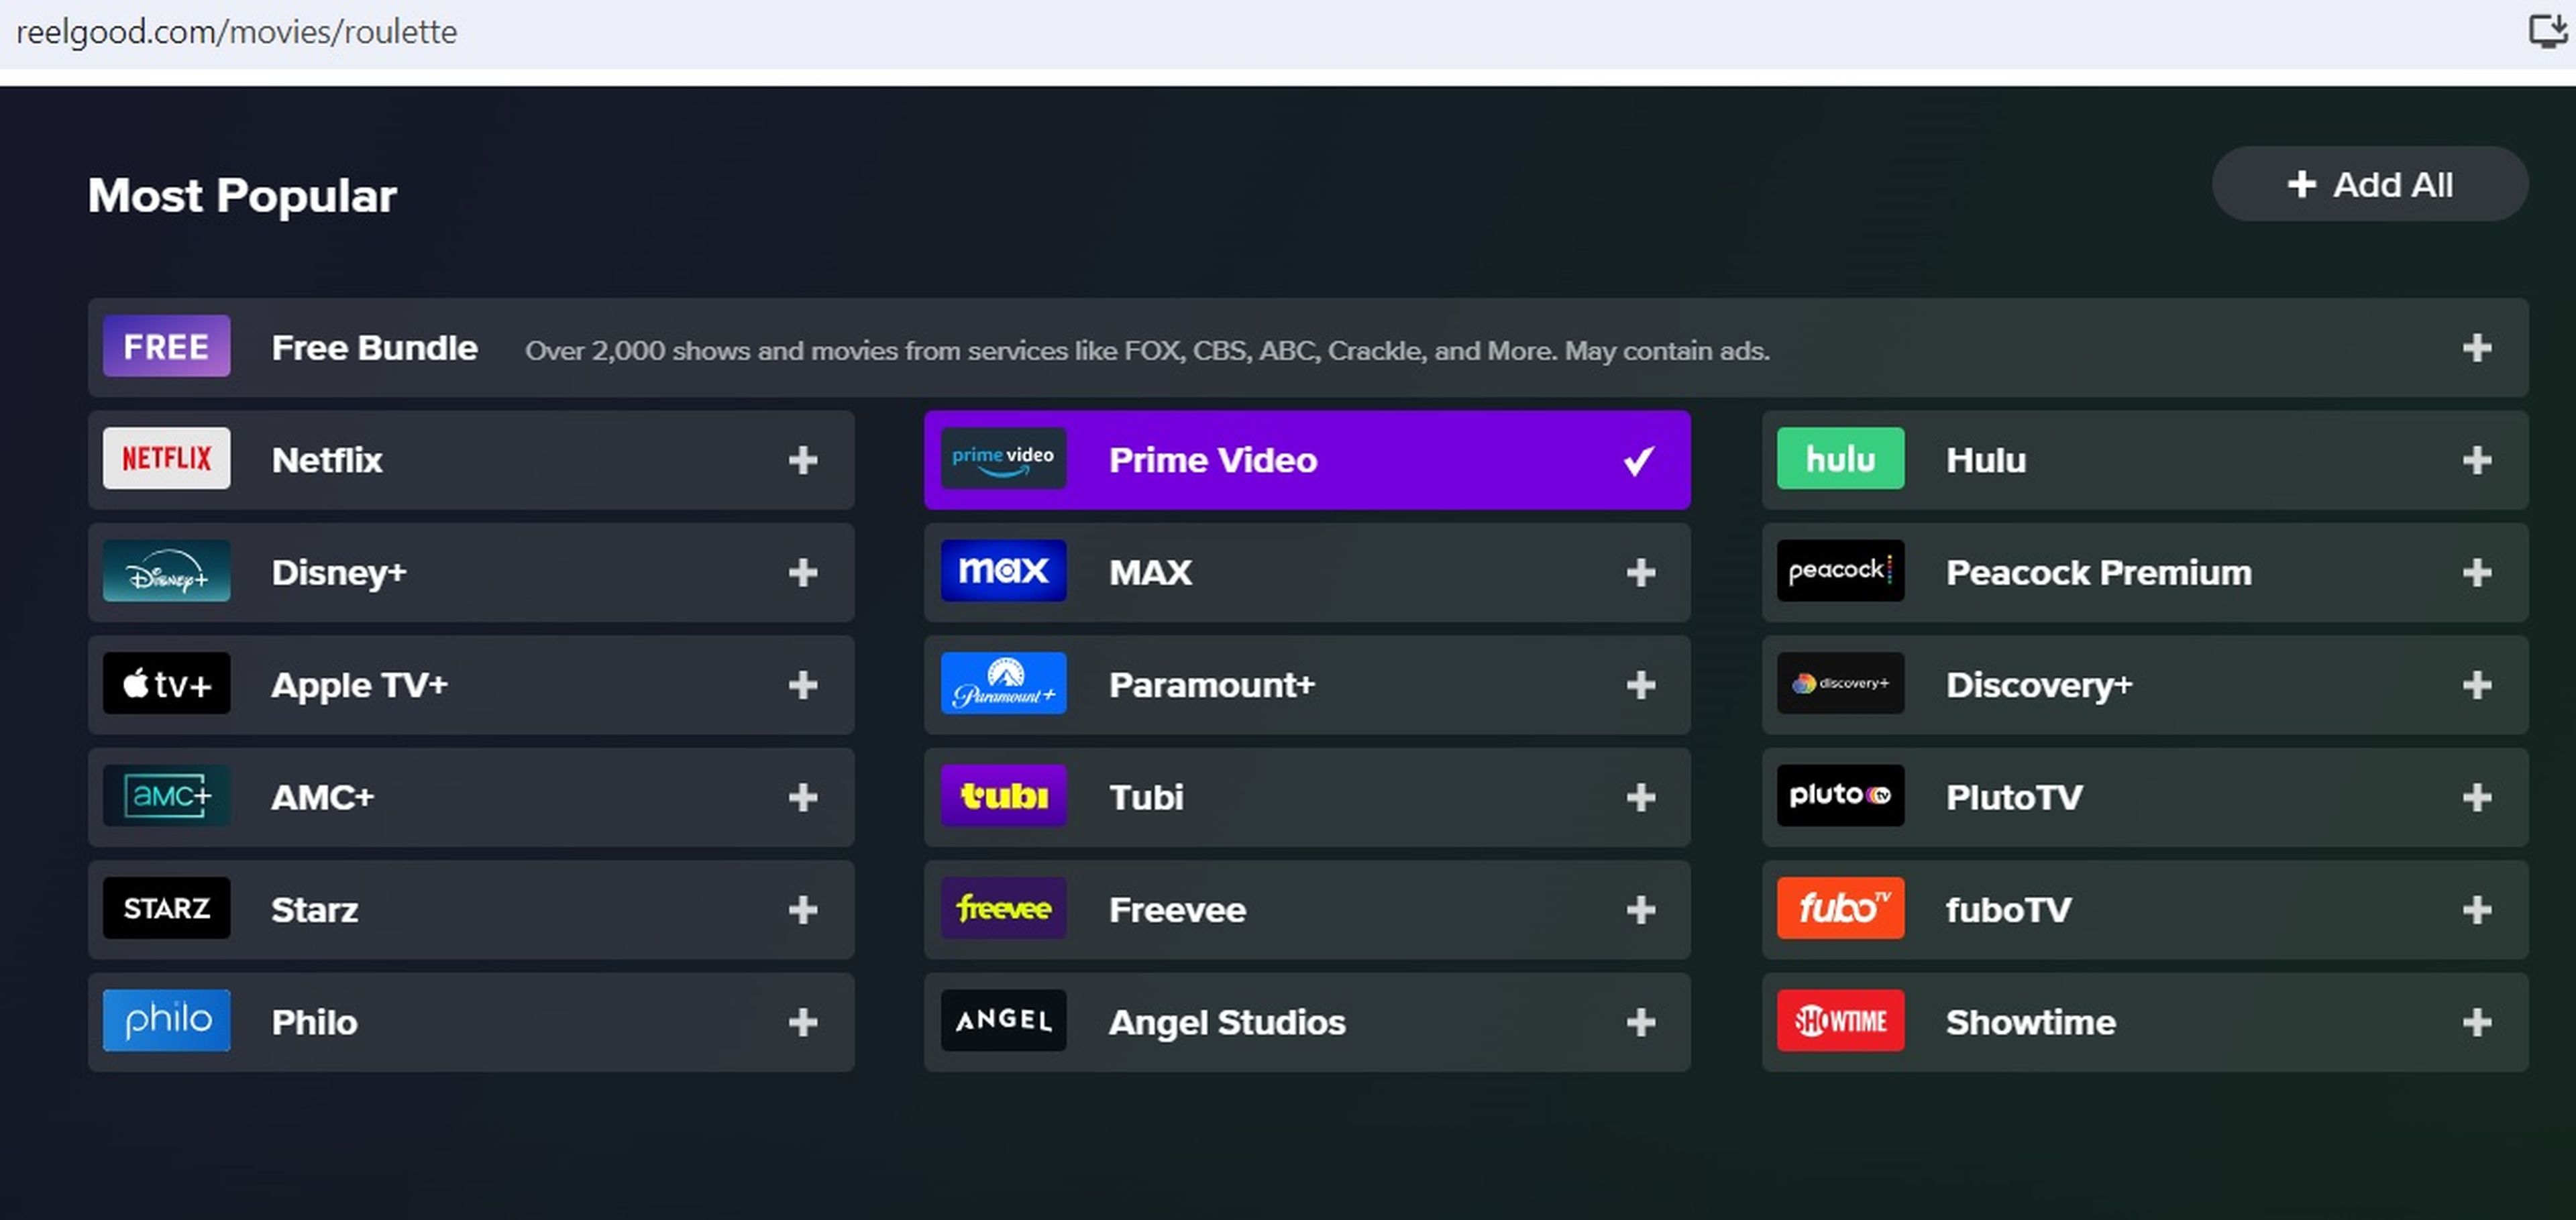Viewport: 2576px width, 1220px height.
Task: Add Starz with its plus sign
Action: [803, 910]
